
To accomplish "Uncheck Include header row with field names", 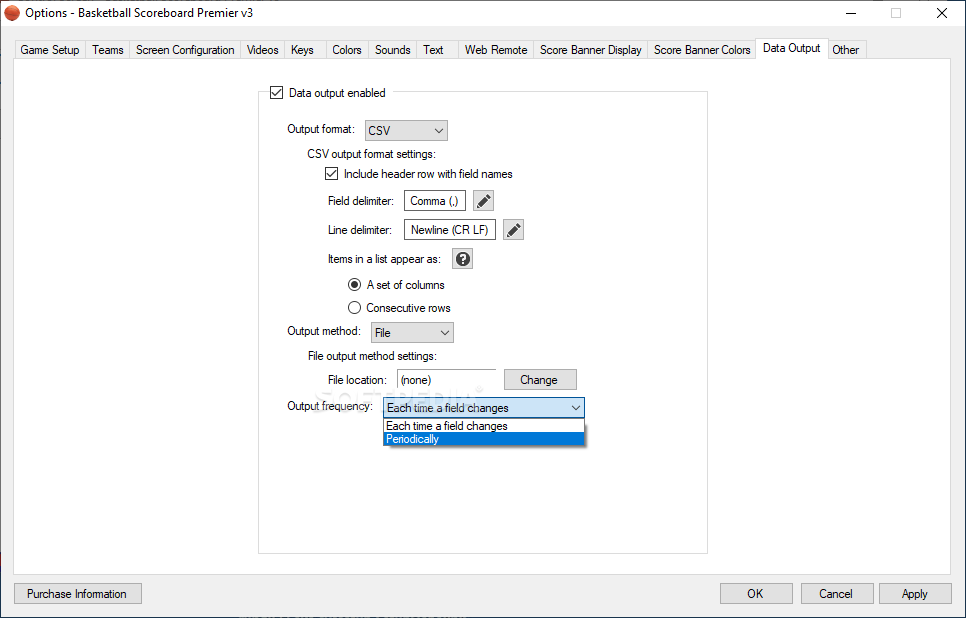I will click(331, 174).
